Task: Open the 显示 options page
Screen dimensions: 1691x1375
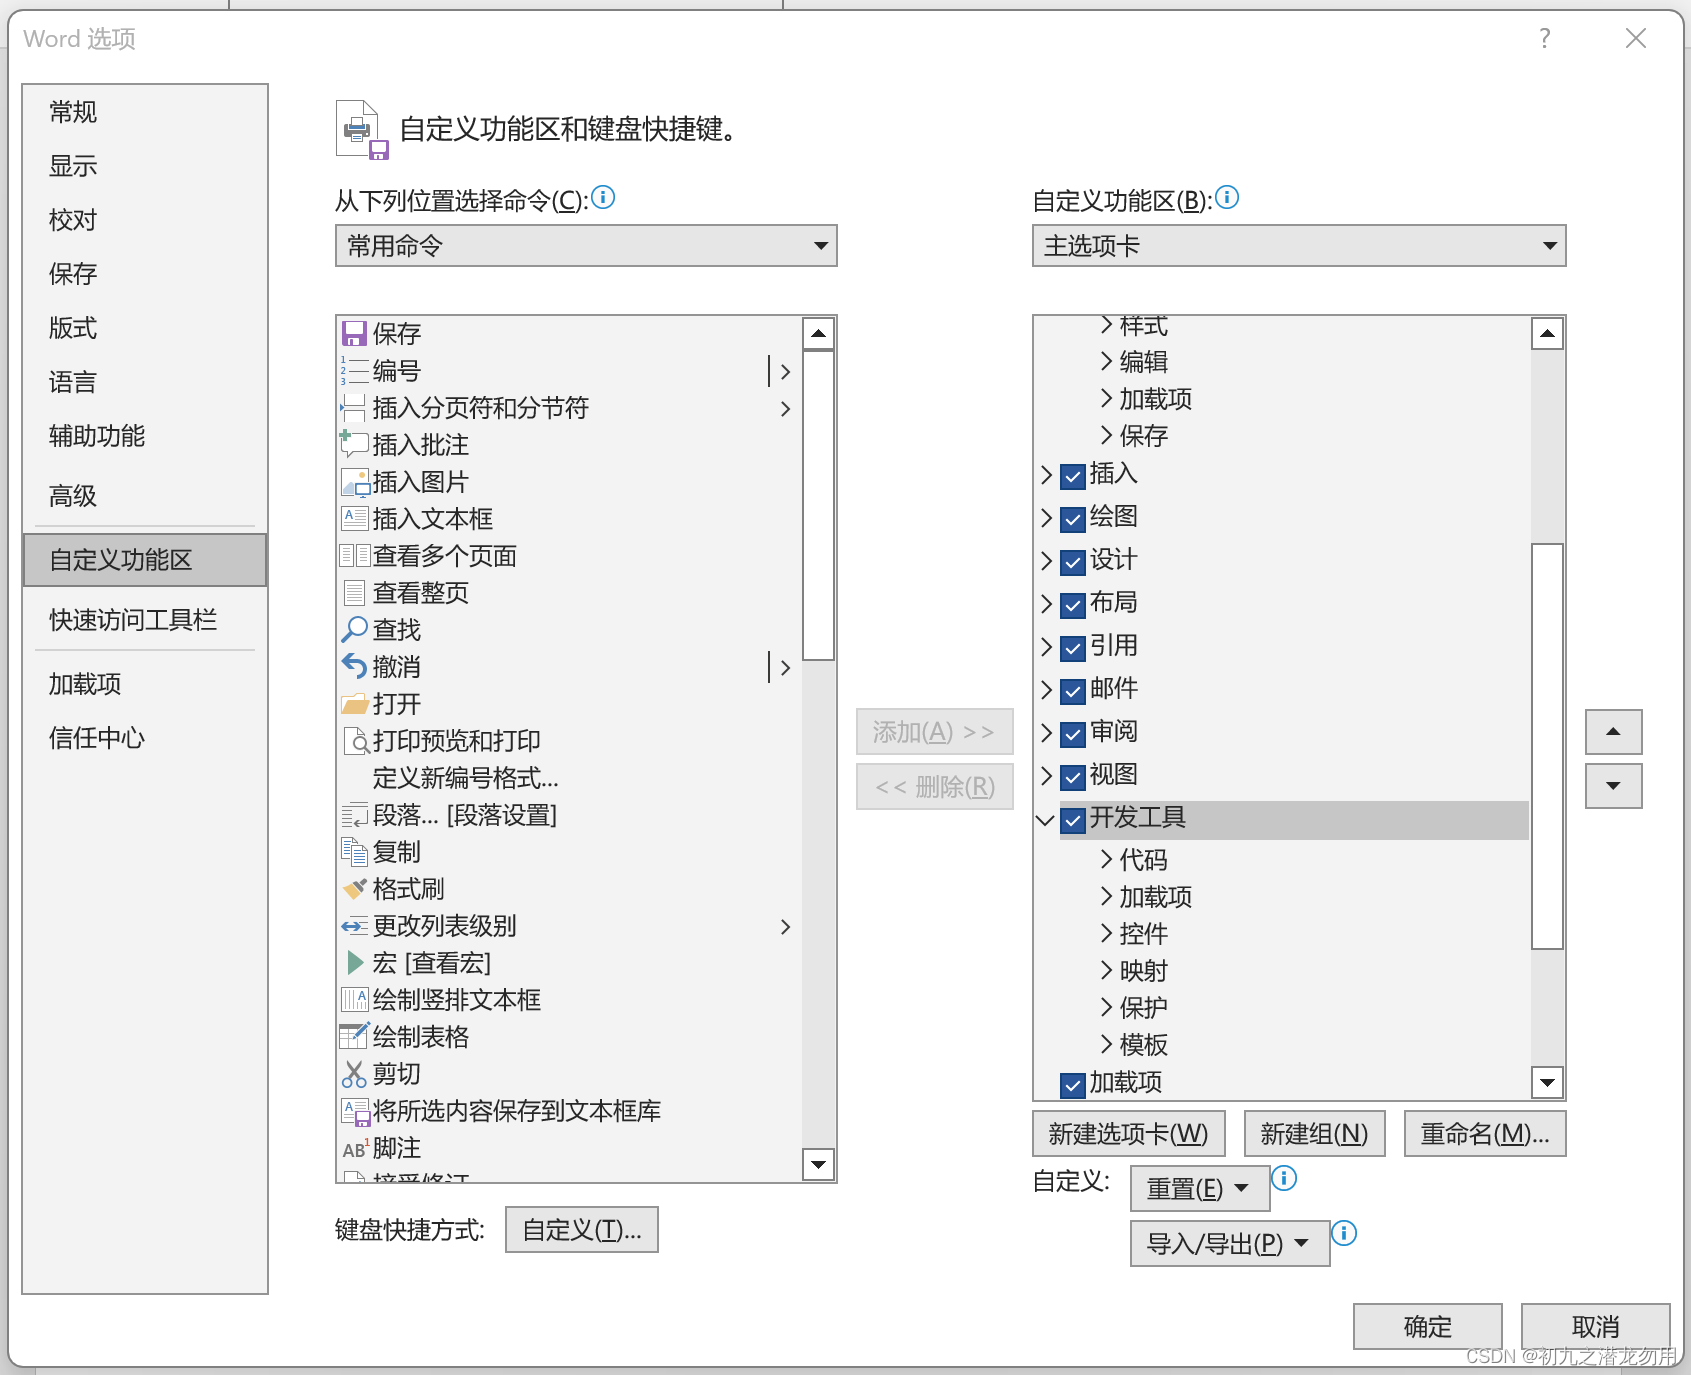Action: pyautogui.click(x=145, y=166)
